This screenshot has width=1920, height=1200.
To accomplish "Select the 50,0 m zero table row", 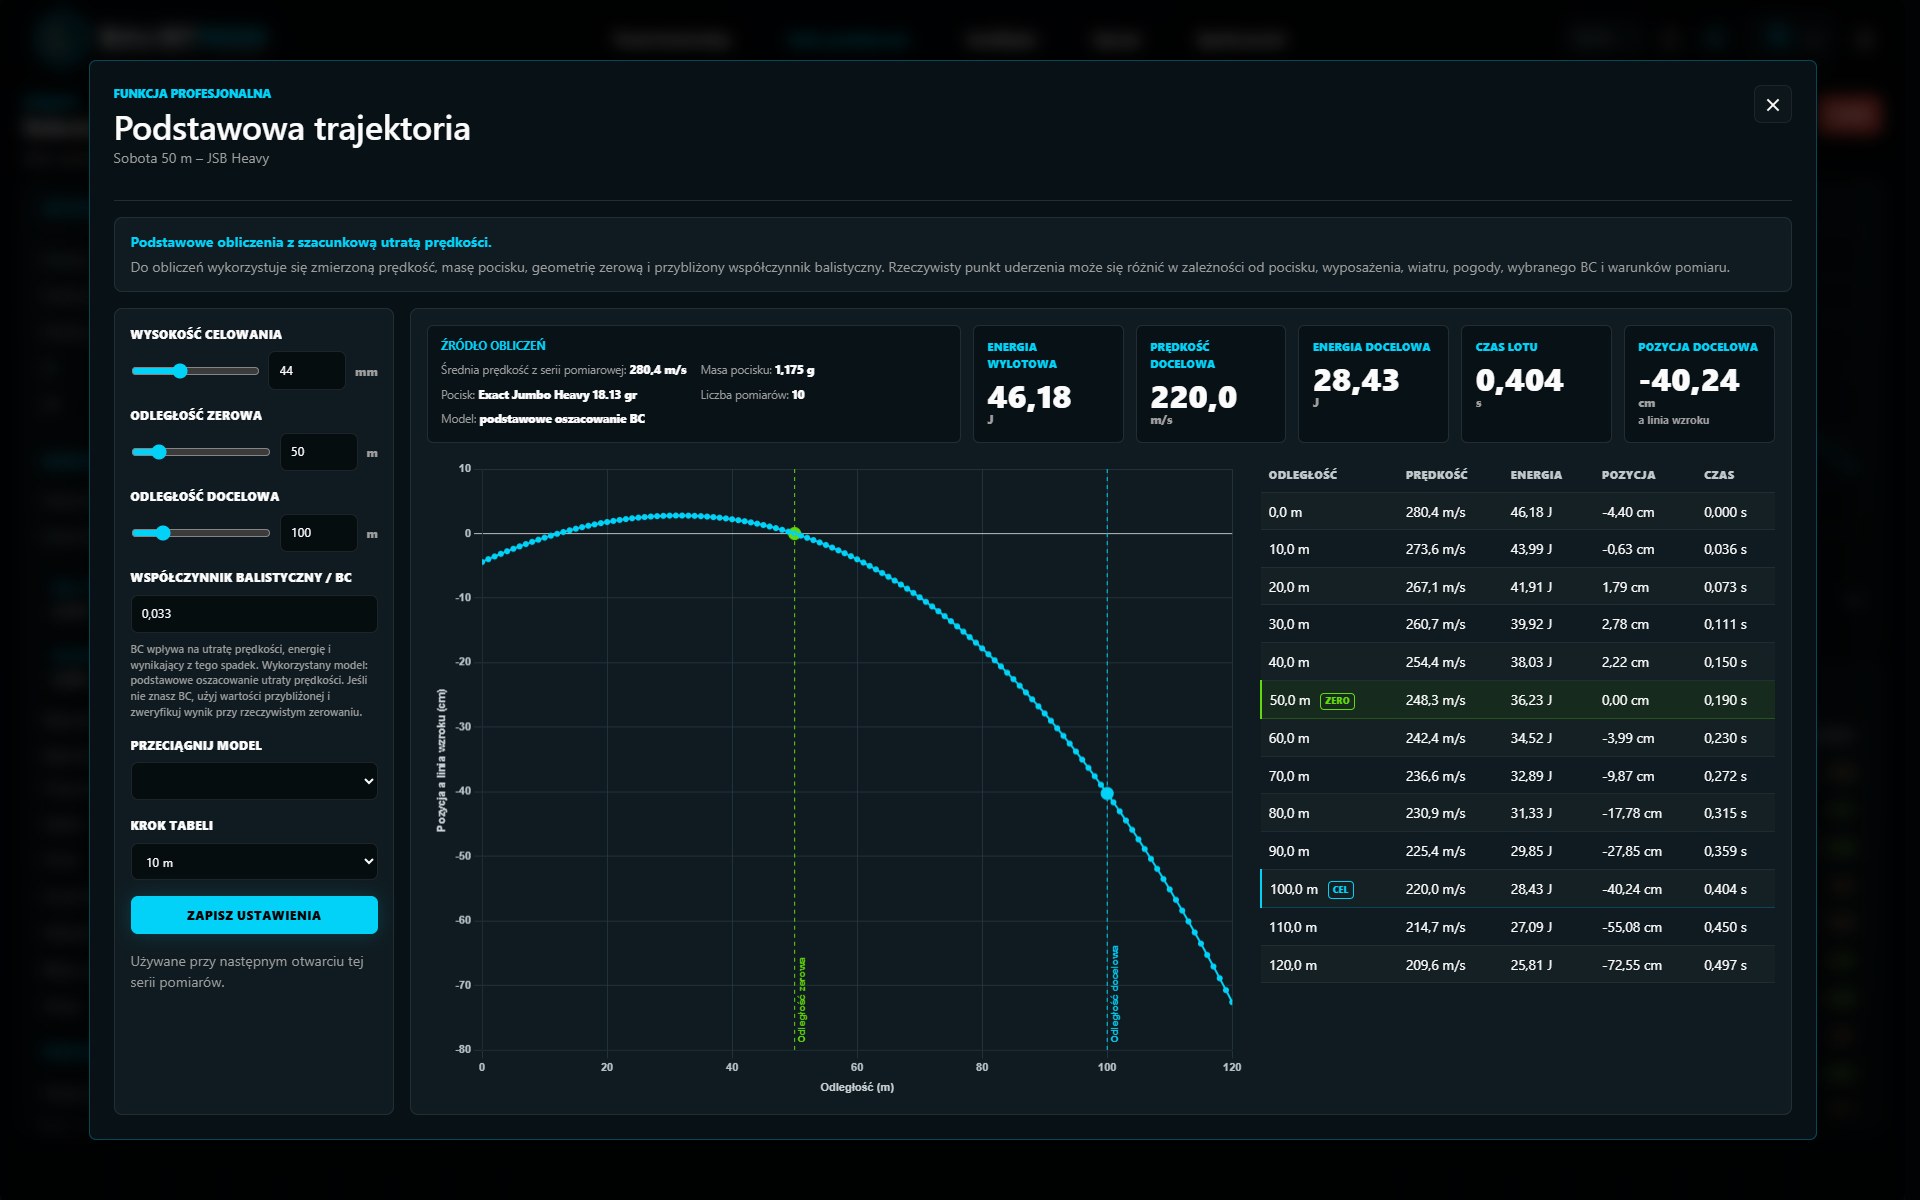I will tap(1517, 700).
